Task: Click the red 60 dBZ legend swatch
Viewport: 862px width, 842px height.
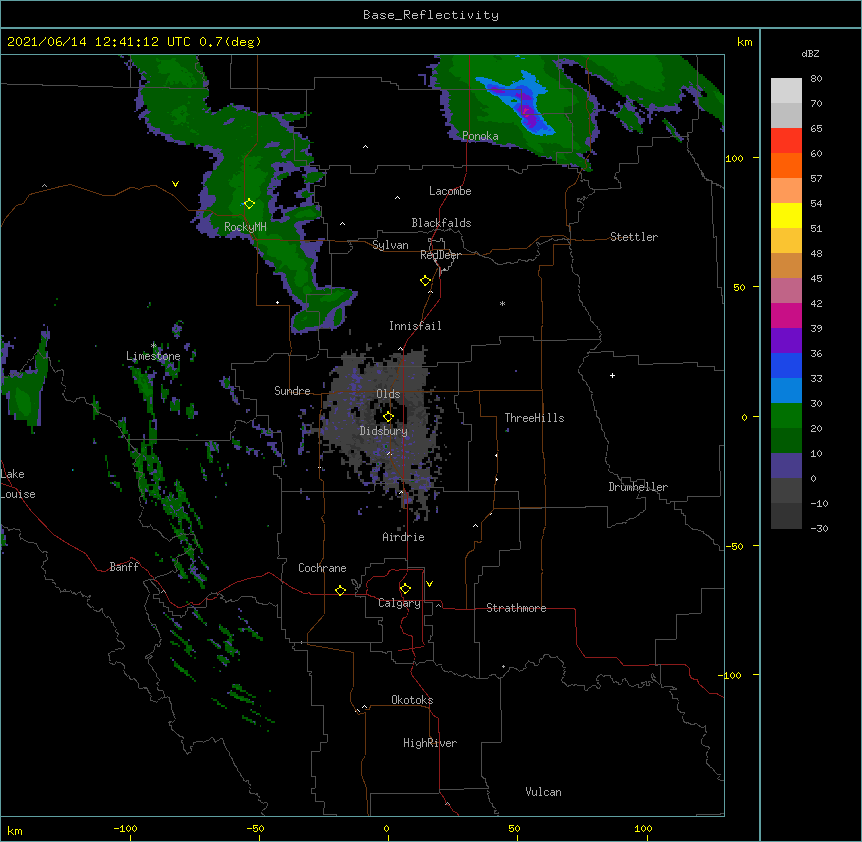Action: point(786,141)
